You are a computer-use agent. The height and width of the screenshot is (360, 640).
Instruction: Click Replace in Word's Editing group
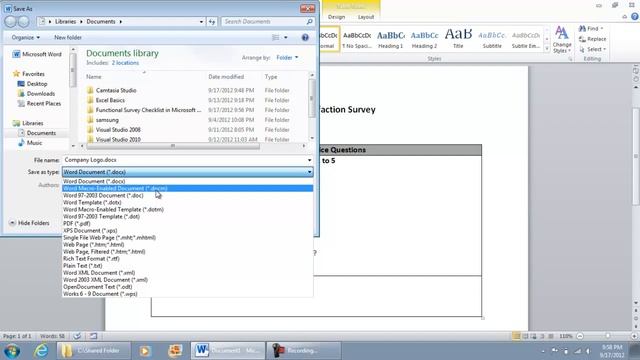pyautogui.click(x=593, y=39)
